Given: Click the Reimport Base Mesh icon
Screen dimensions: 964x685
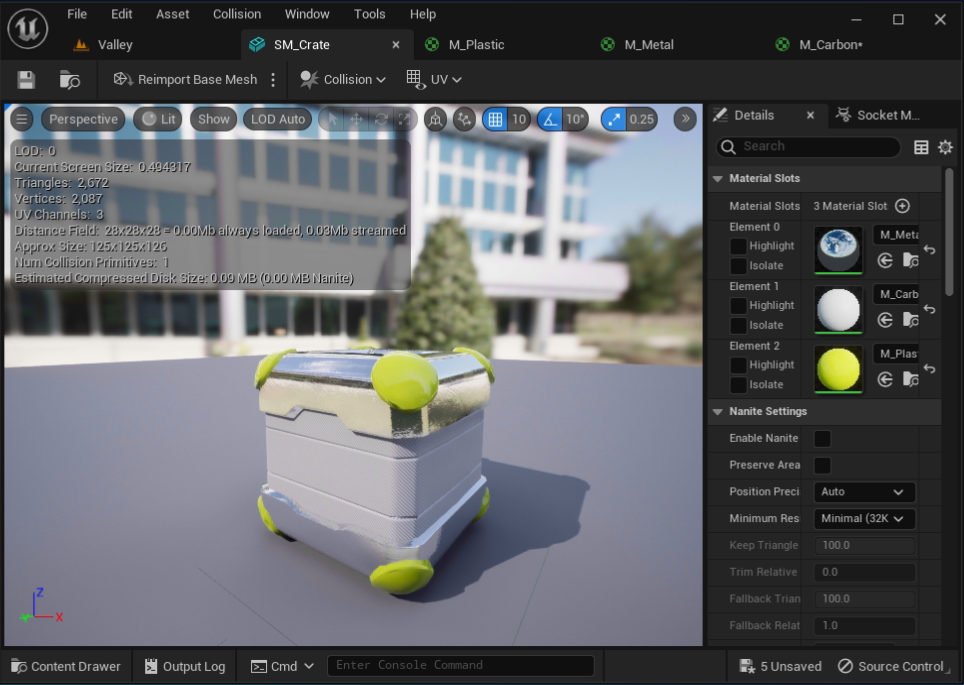Looking at the screenshot, I should (x=121, y=79).
